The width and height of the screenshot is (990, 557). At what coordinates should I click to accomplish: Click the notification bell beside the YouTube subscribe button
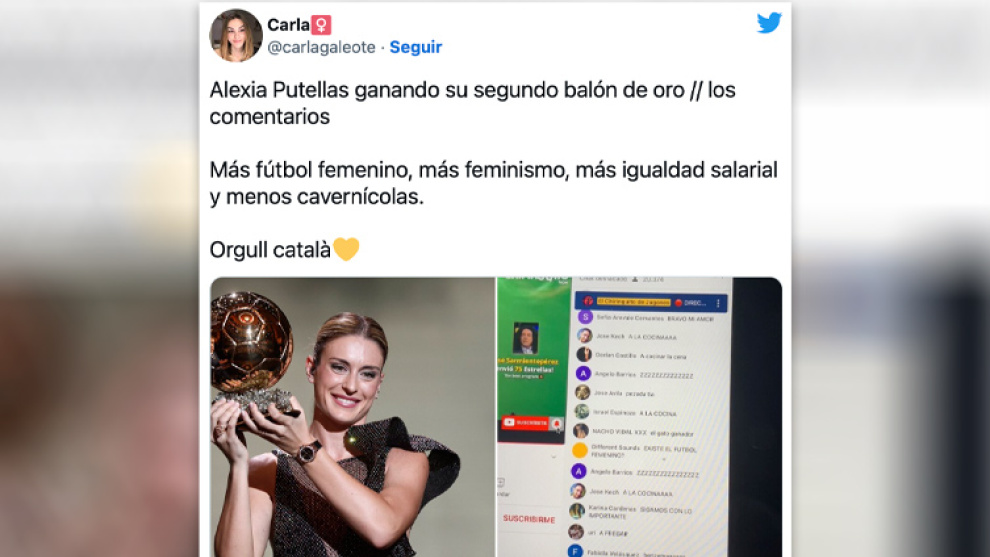[556, 423]
